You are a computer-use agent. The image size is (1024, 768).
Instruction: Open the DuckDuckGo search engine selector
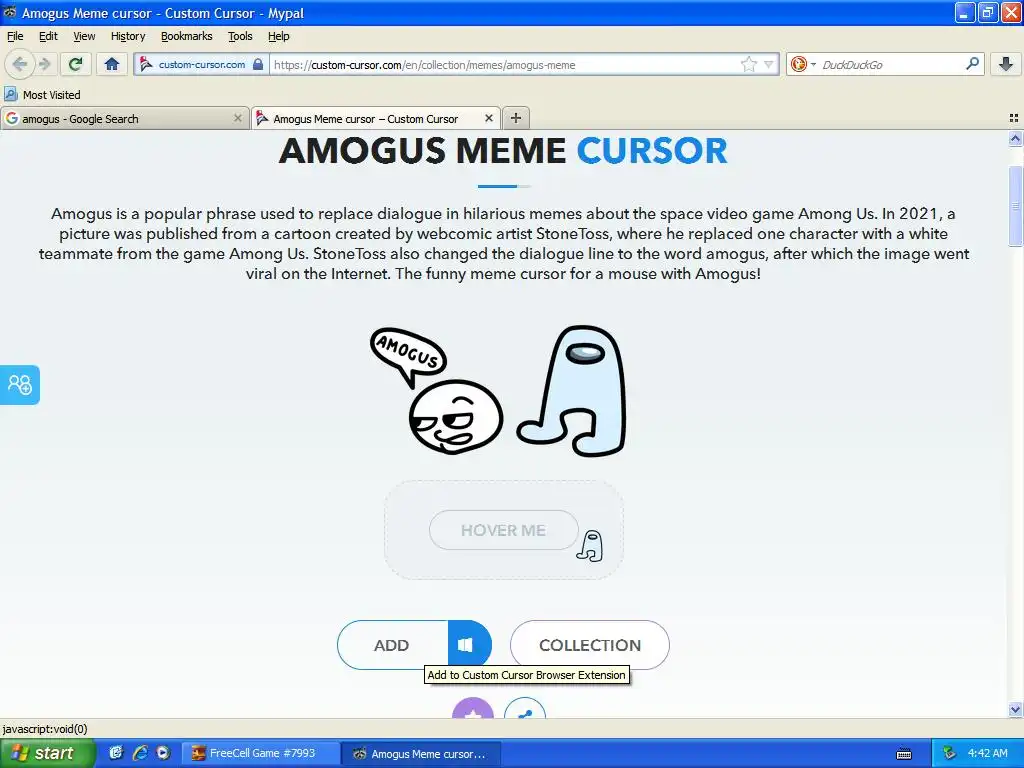tap(803, 65)
